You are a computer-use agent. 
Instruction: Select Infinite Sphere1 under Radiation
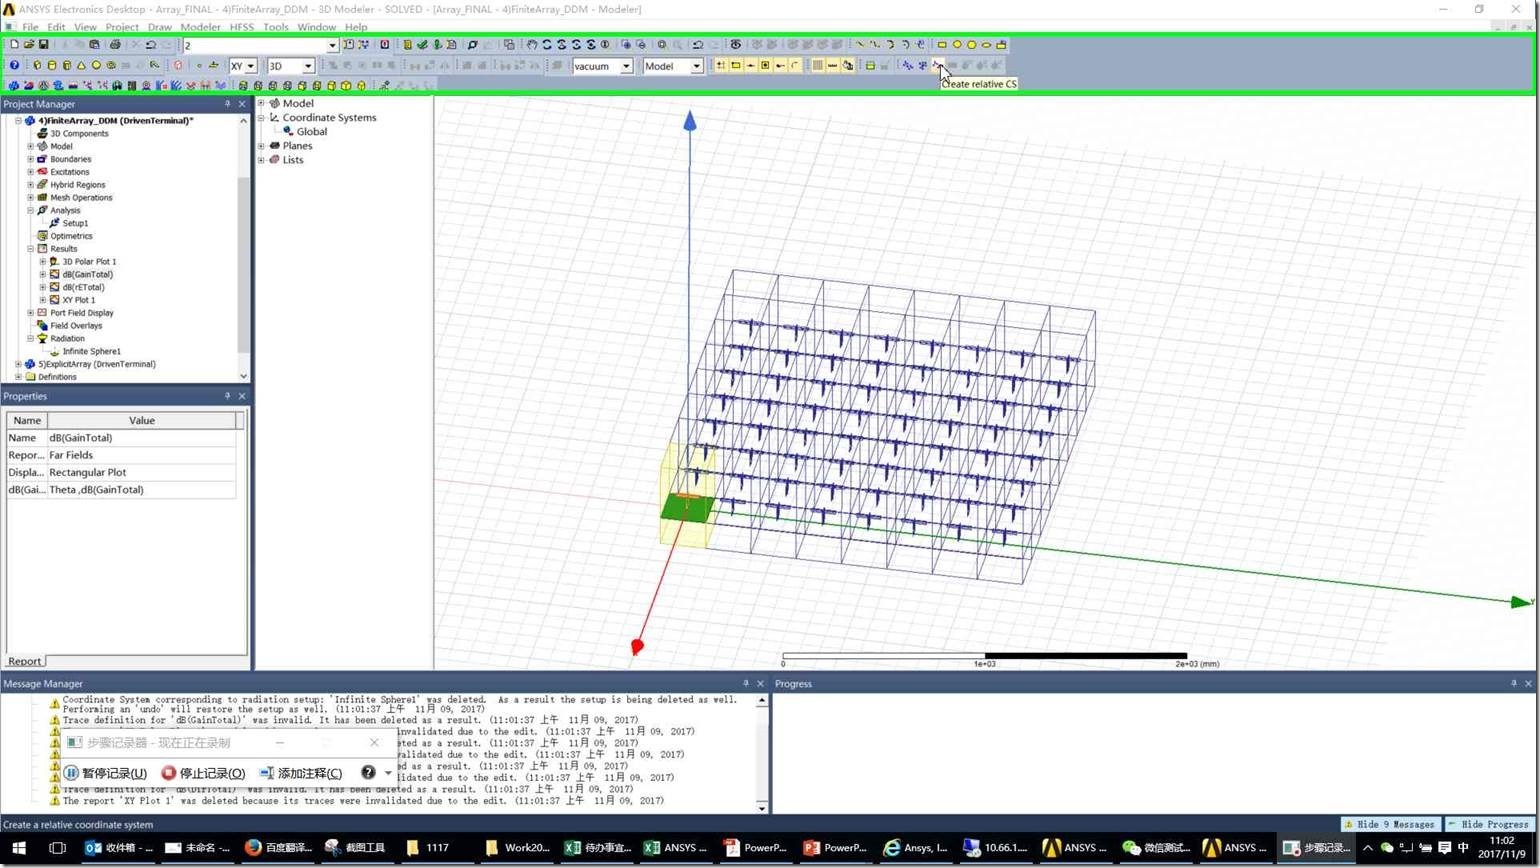pos(92,351)
